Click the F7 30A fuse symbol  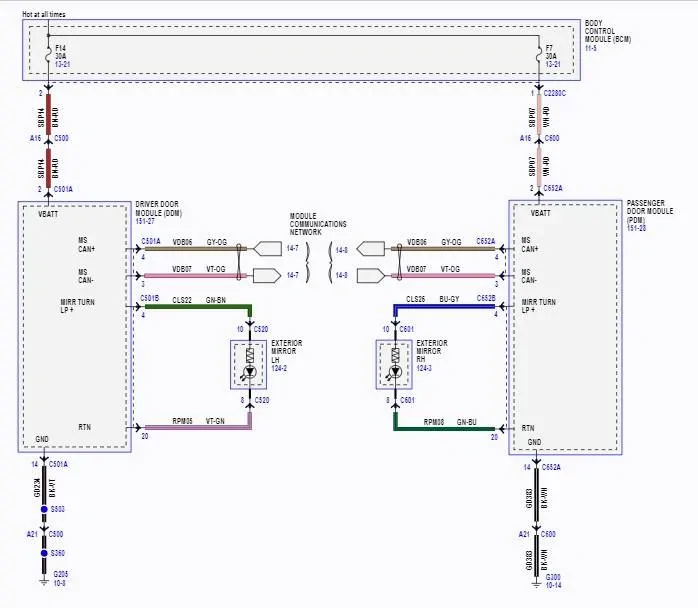pyautogui.click(x=539, y=52)
